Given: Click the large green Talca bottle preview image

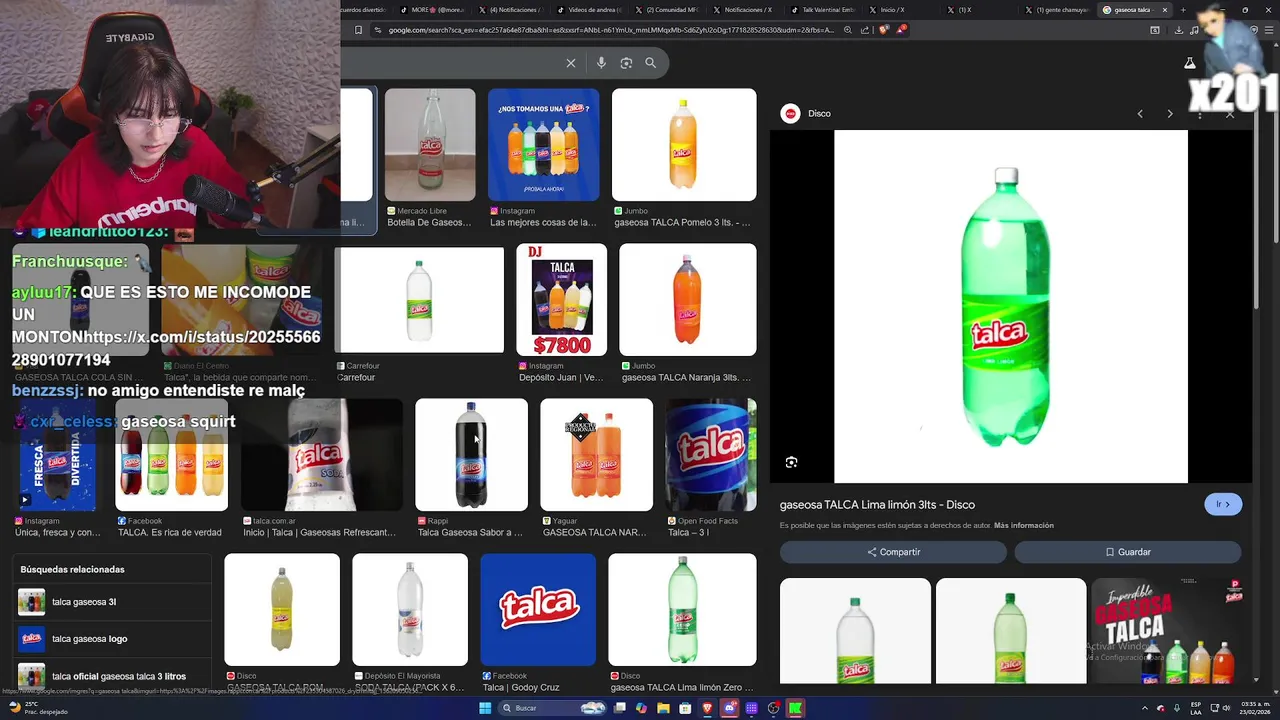Looking at the screenshot, I should 1011,306.
